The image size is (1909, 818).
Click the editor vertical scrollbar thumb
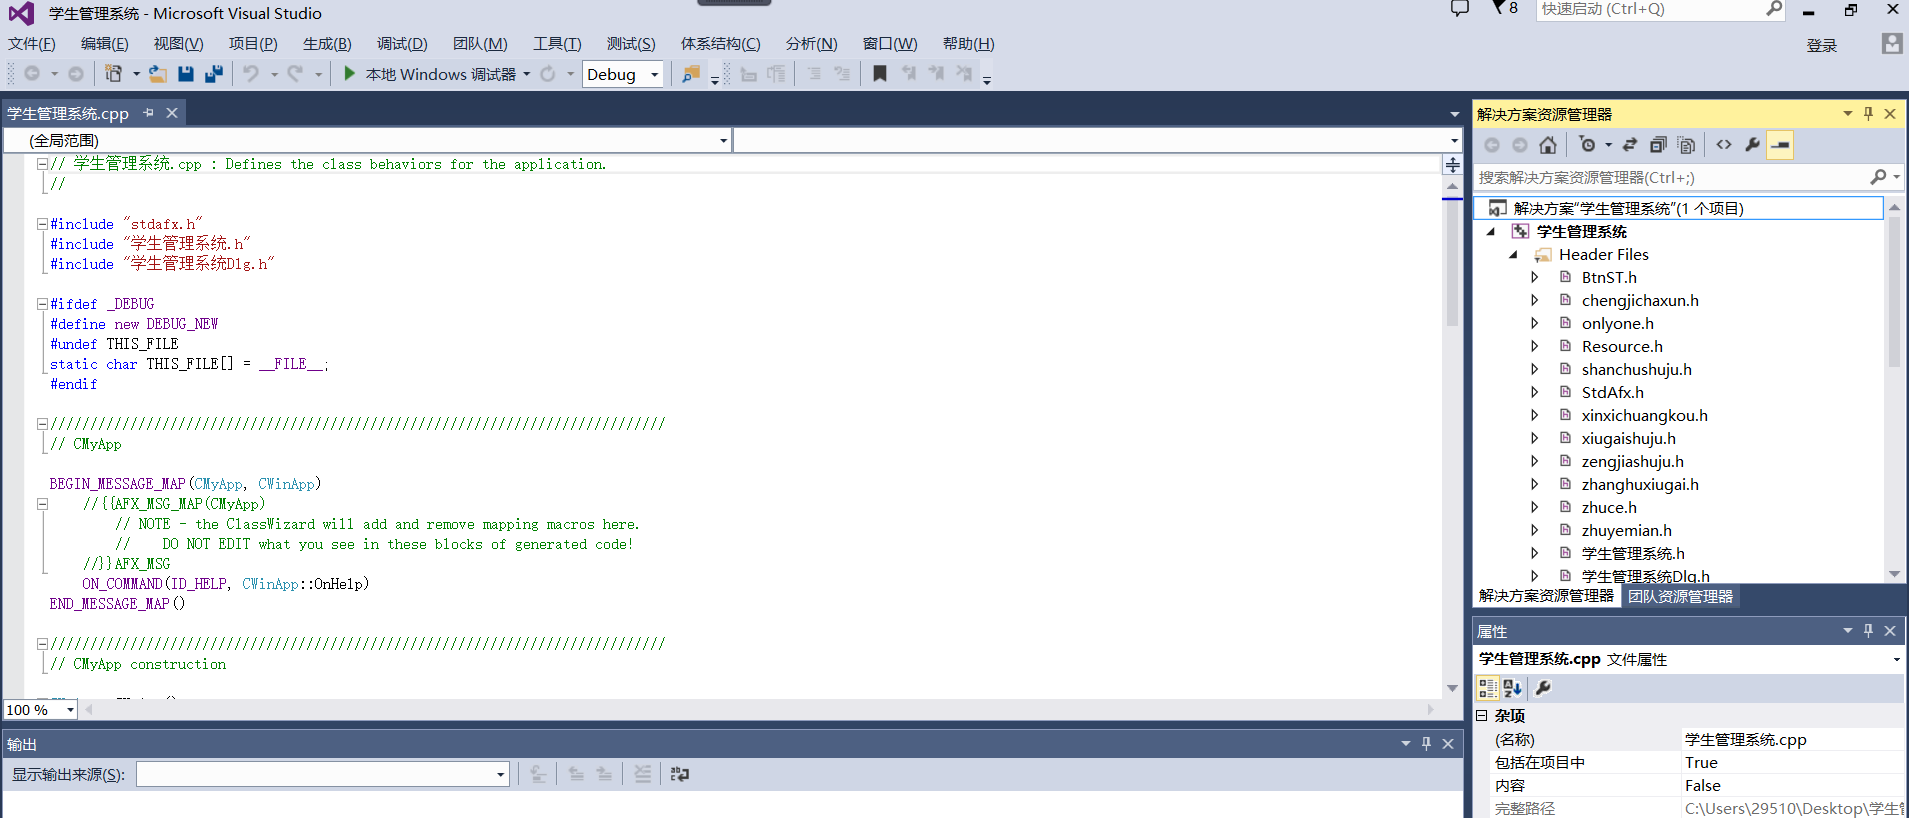pyautogui.click(x=1452, y=262)
